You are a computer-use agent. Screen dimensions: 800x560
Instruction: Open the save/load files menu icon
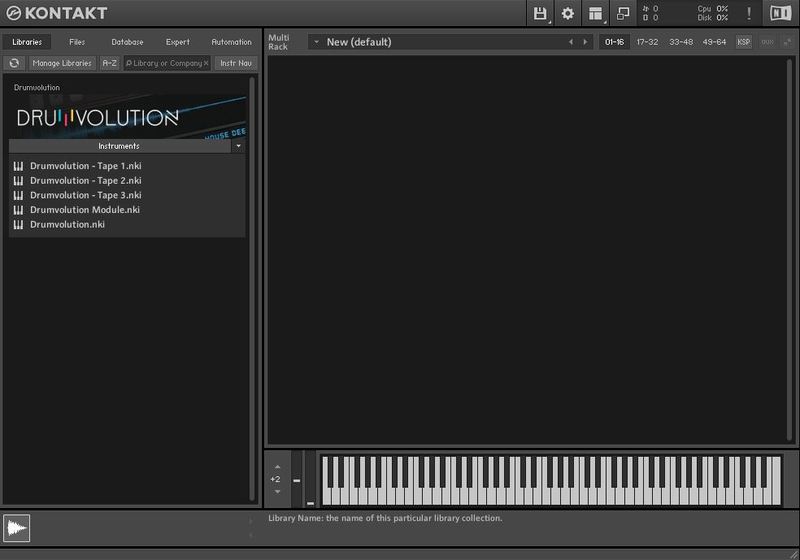pyautogui.click(x=540, y=13)
